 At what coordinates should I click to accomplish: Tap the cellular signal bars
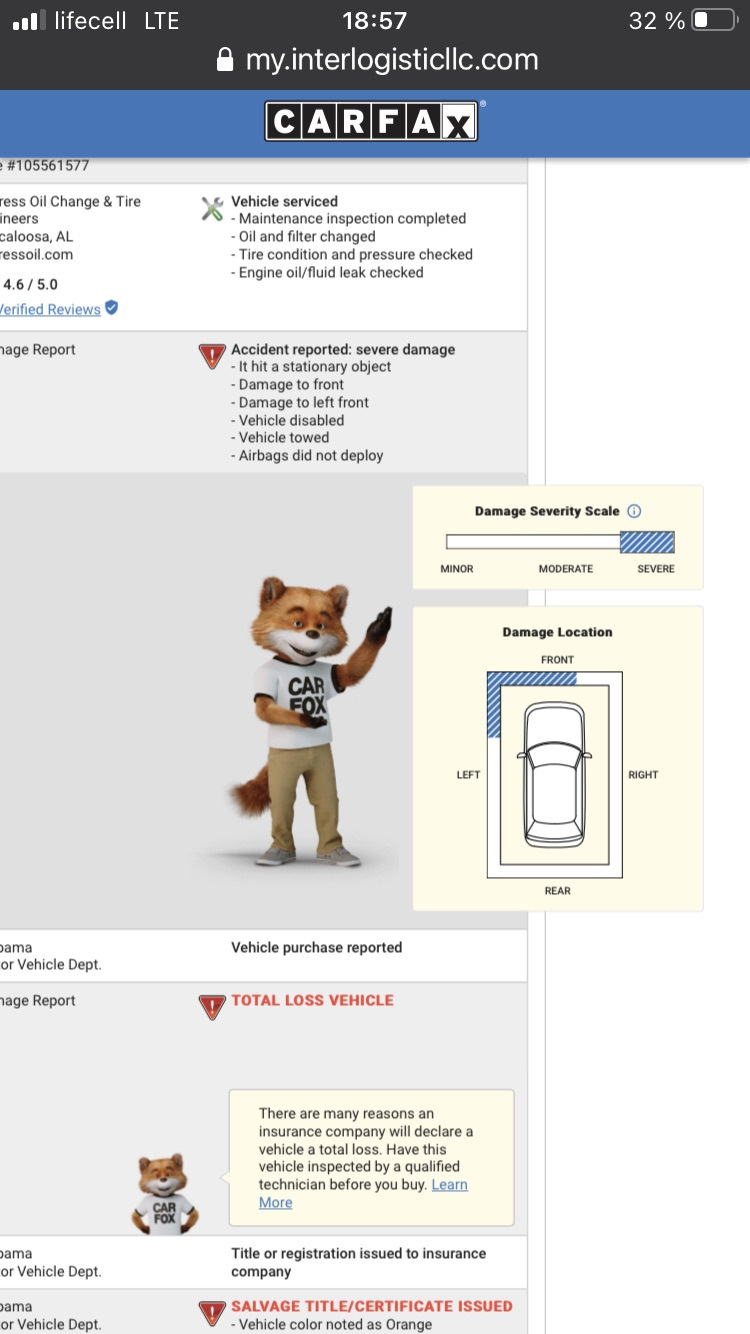point(29,20)
